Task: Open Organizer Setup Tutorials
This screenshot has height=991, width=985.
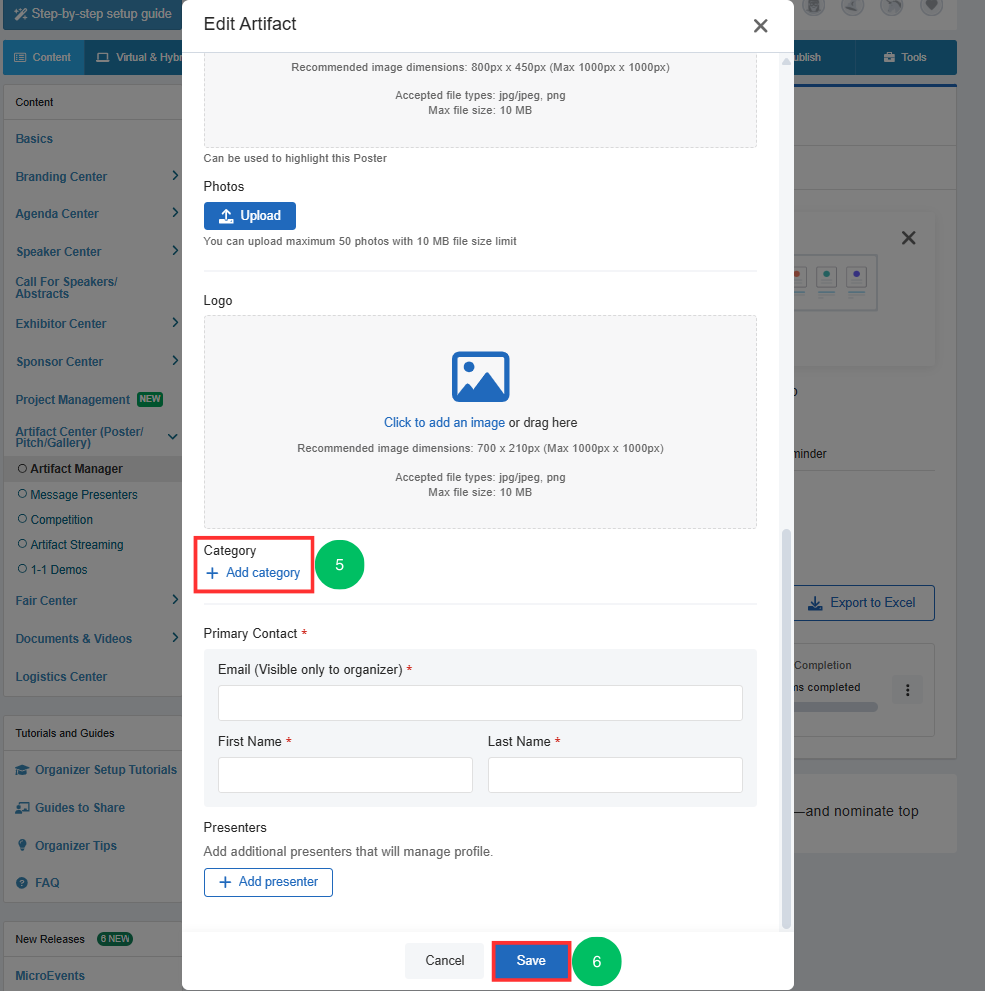Action: point(106,770)
